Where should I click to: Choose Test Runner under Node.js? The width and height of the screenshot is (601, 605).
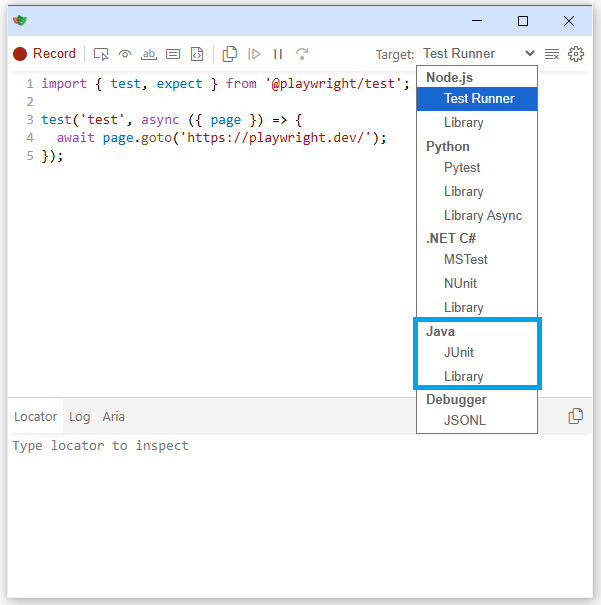point(477,99)
